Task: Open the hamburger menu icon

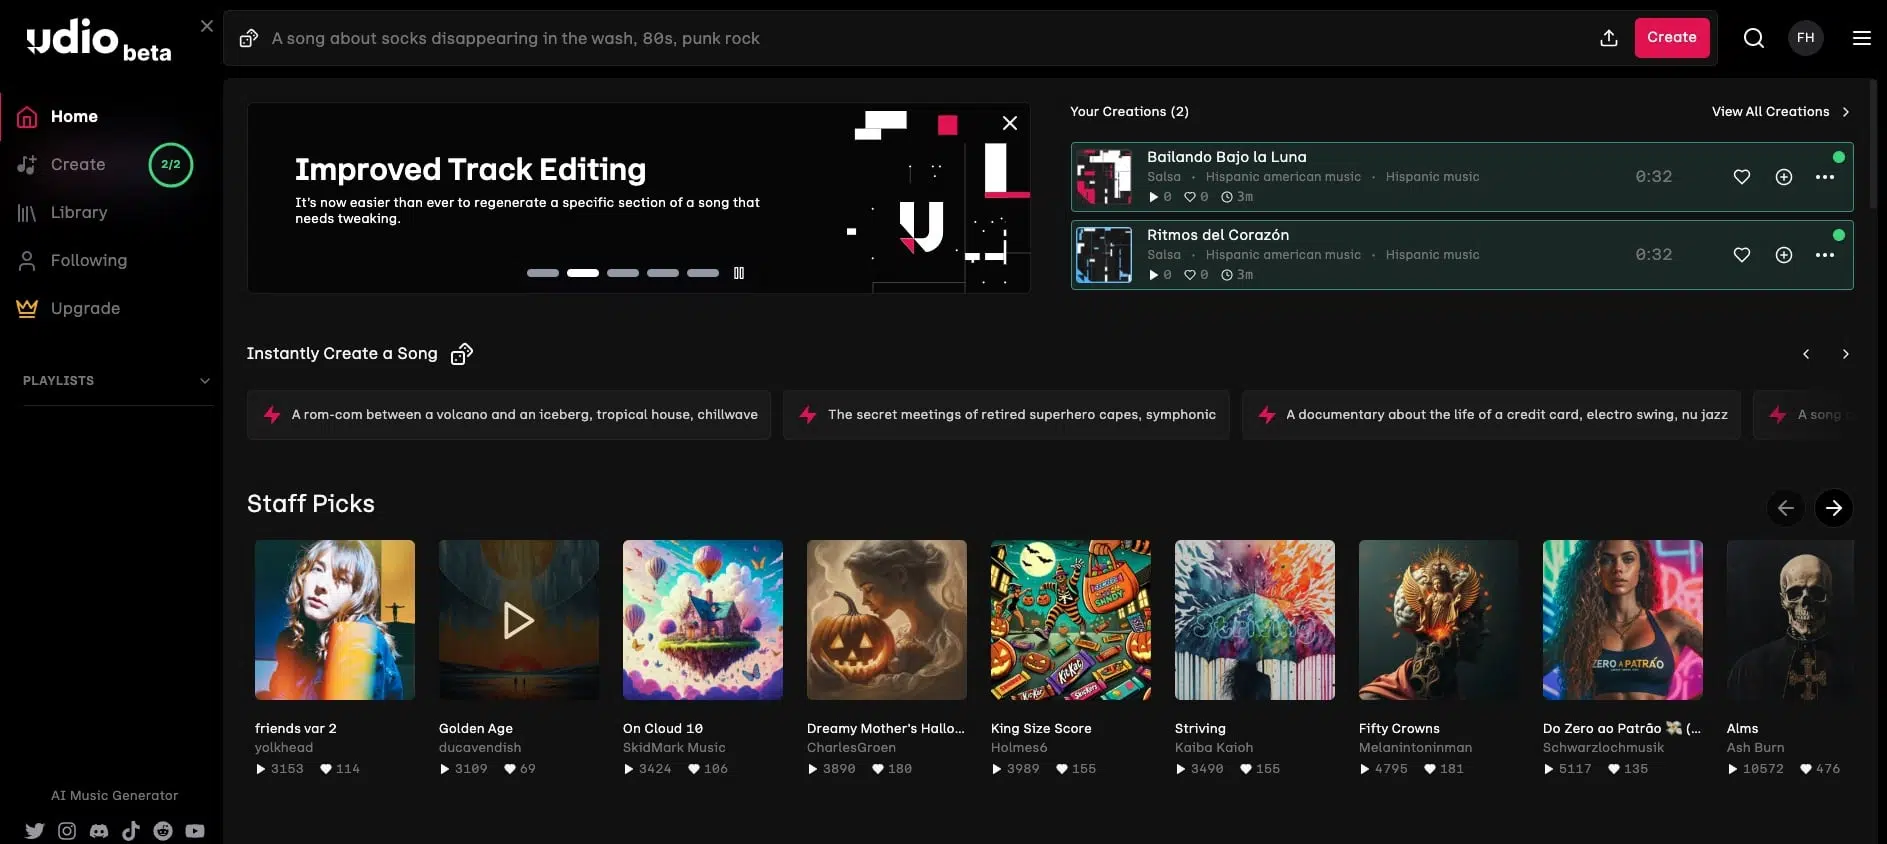Action: pyautogui.click(x=1861, y=38)
